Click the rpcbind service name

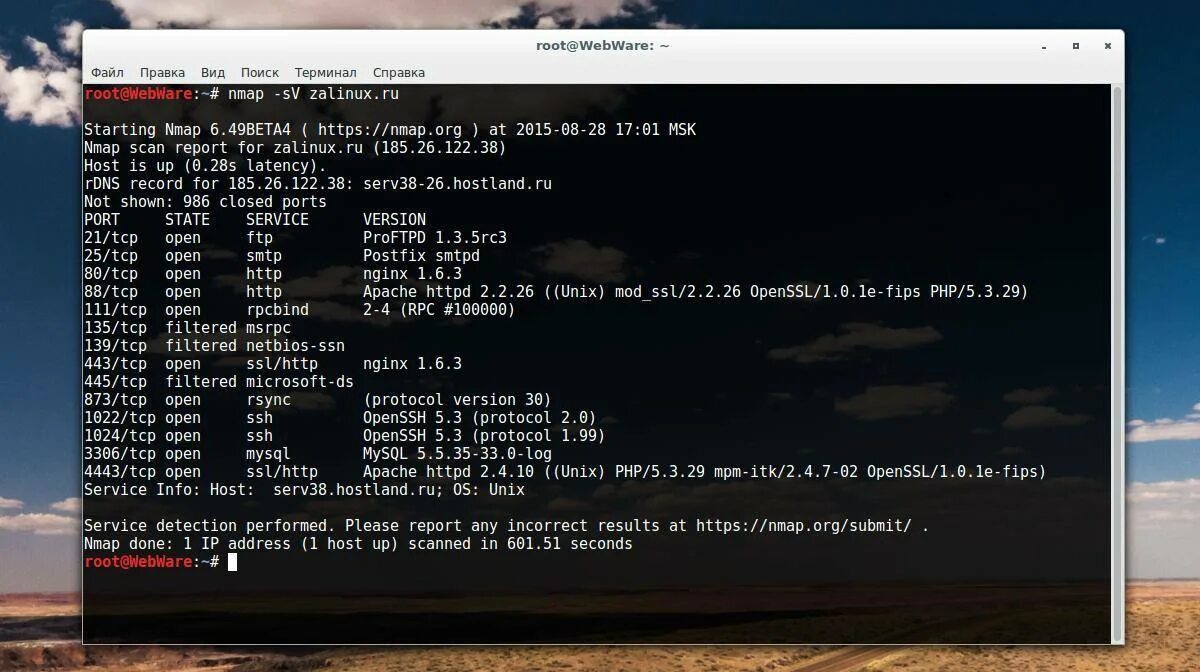(278, 310)
